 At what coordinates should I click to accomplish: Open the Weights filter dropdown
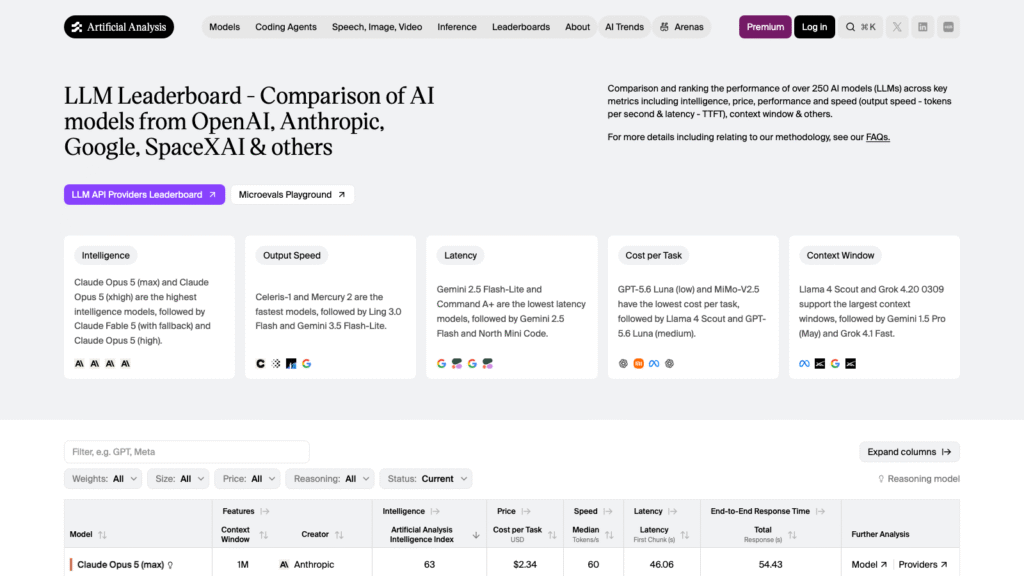pyautogui.click(x=103, y=479)
